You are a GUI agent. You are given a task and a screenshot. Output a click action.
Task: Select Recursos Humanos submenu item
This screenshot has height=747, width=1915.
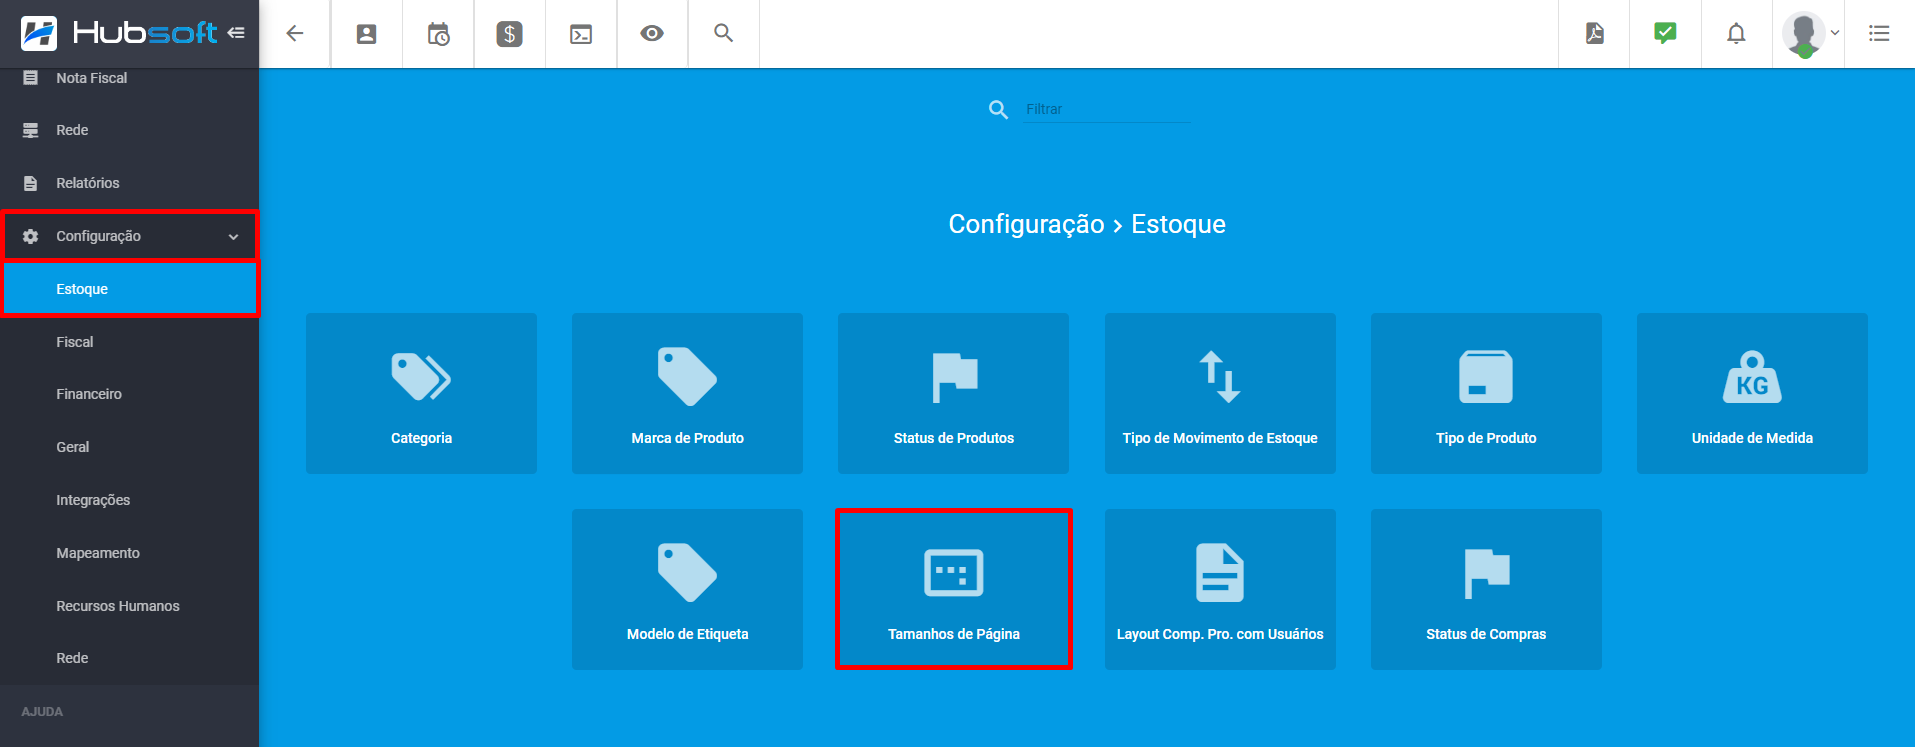click(x=130, y=606)
